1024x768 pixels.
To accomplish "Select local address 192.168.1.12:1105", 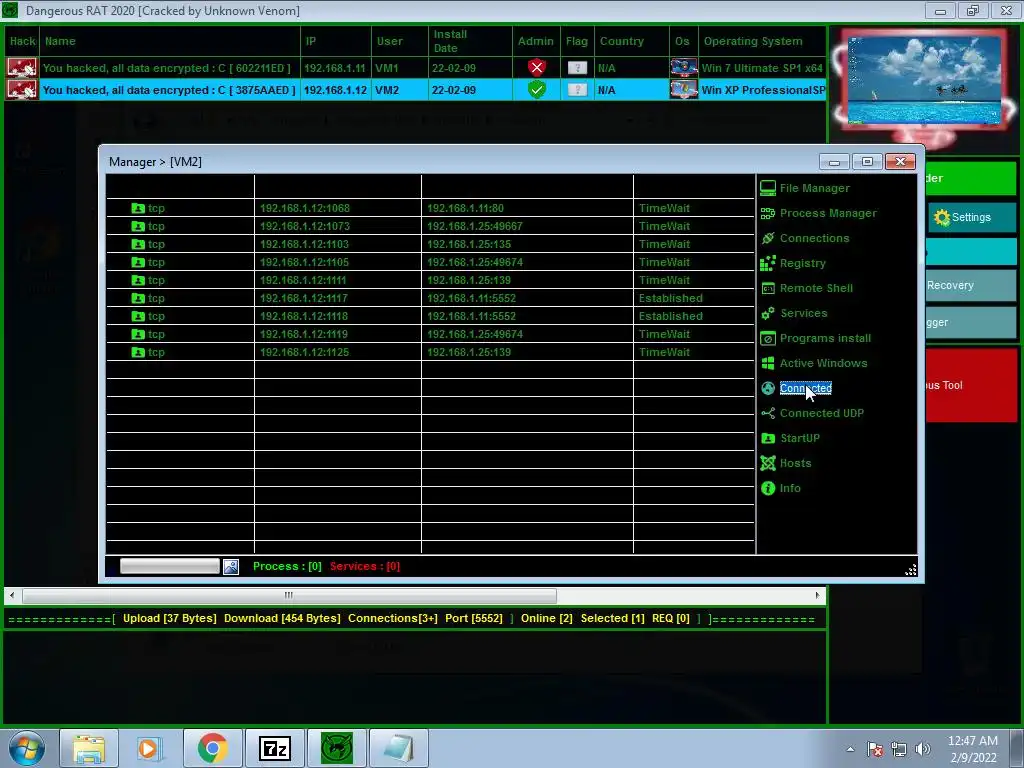I will click(x=304, y=262).
